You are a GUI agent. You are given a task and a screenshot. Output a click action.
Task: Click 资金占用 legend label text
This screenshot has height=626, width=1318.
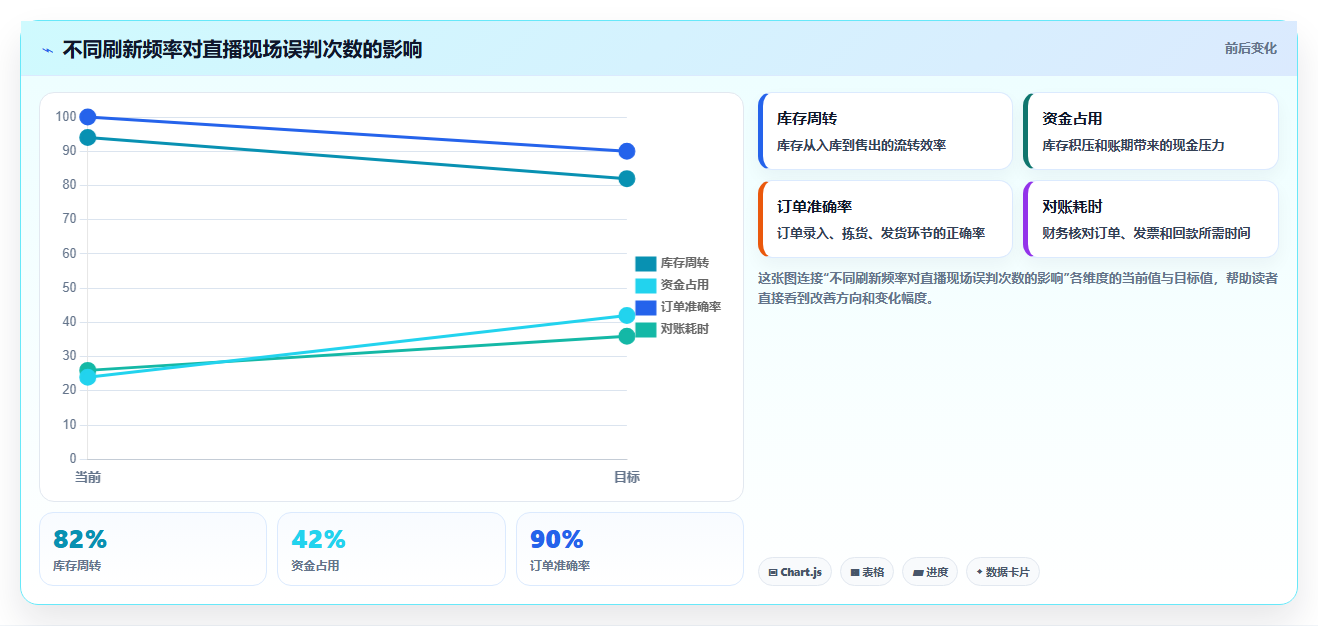(x=685, y=285)
